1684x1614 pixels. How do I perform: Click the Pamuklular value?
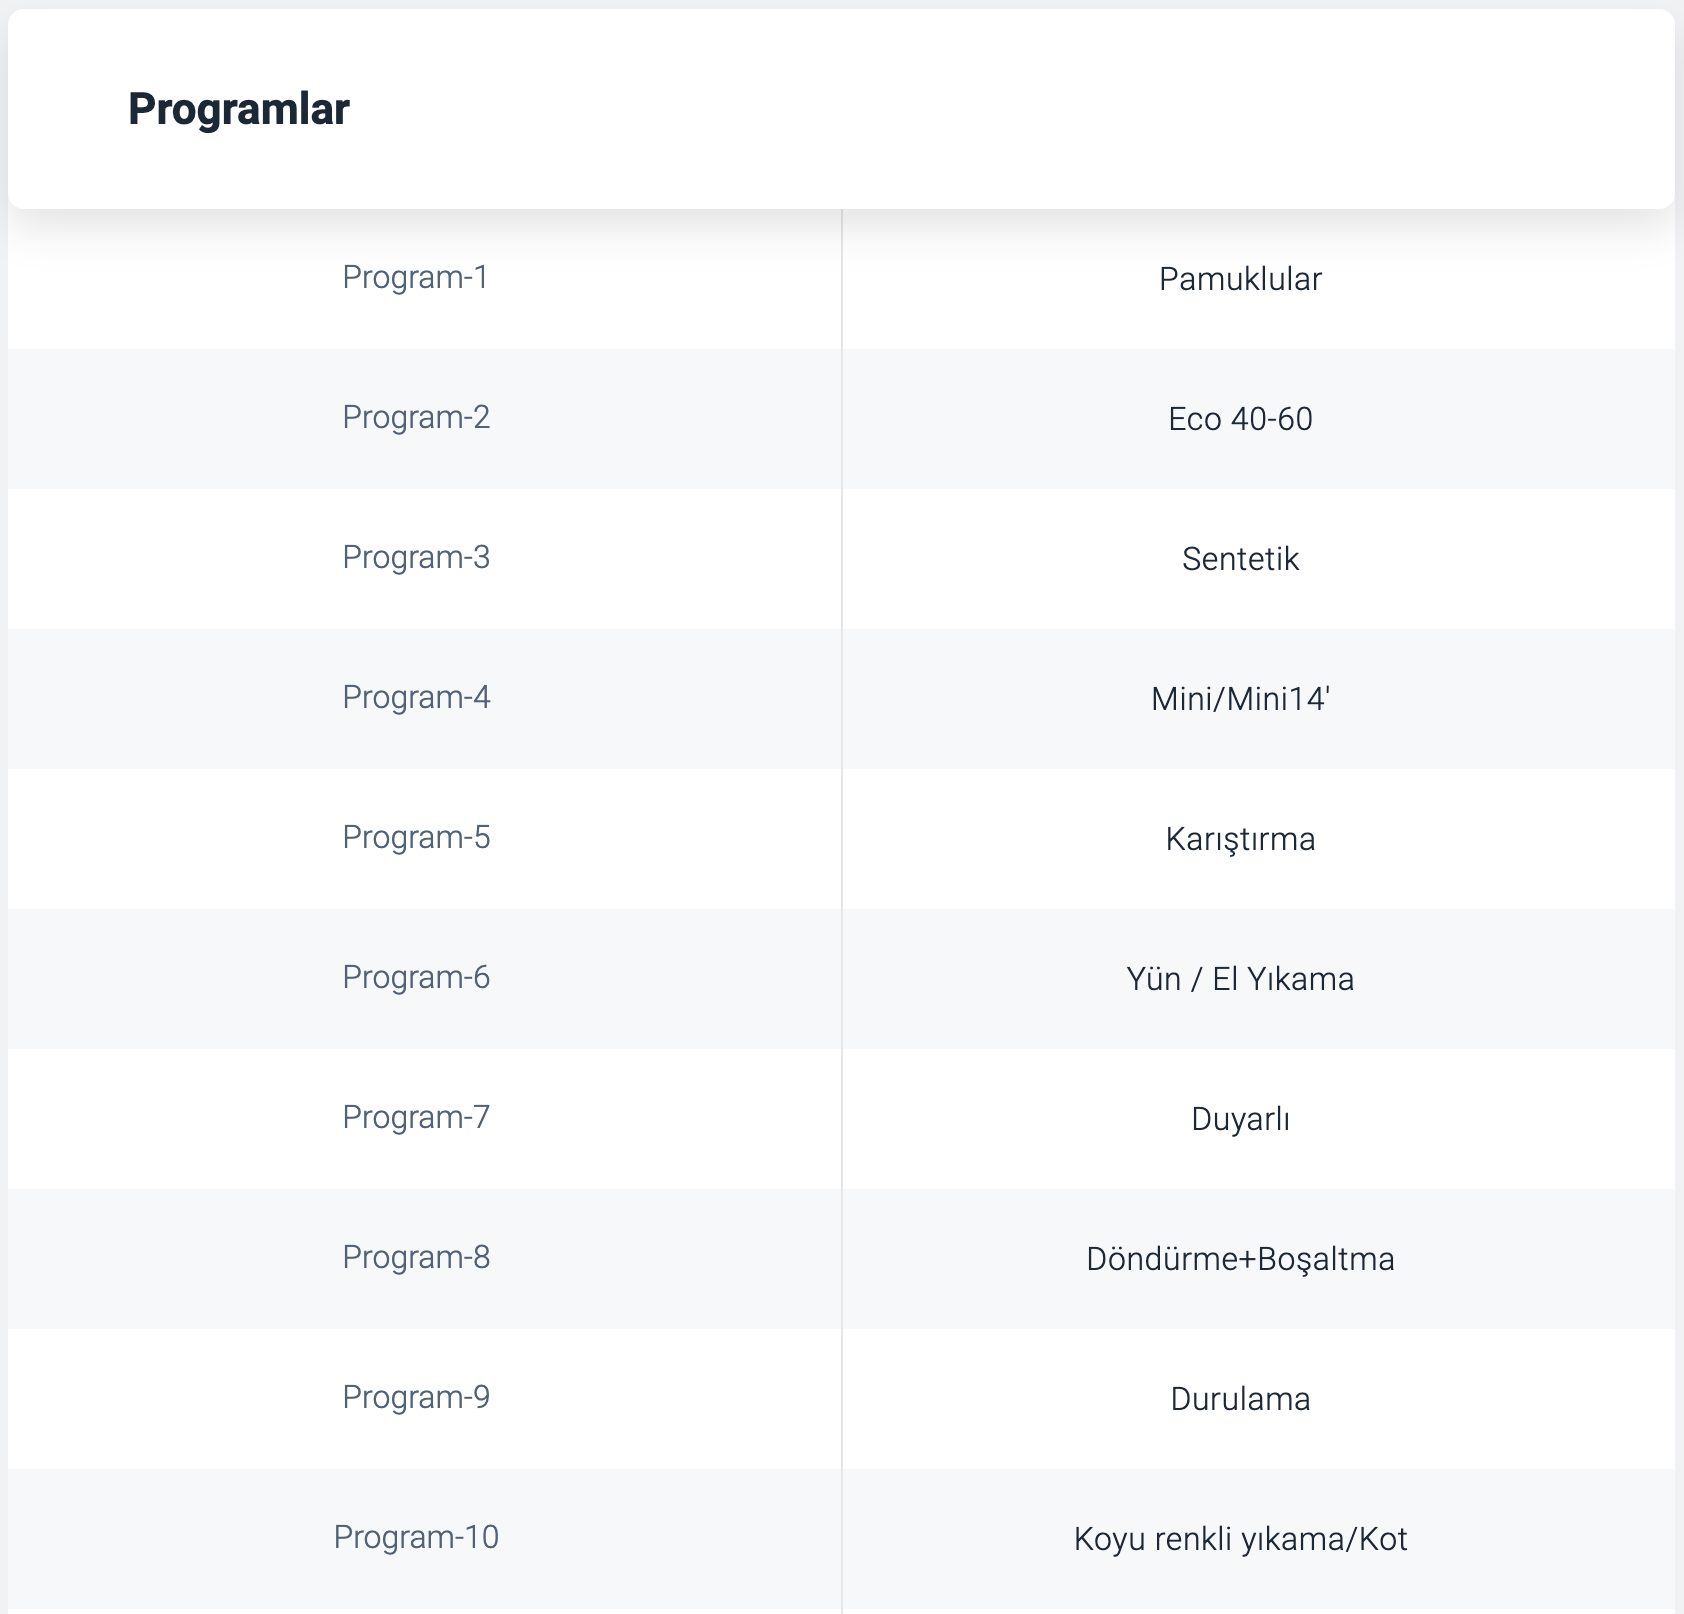point(1240,279)
